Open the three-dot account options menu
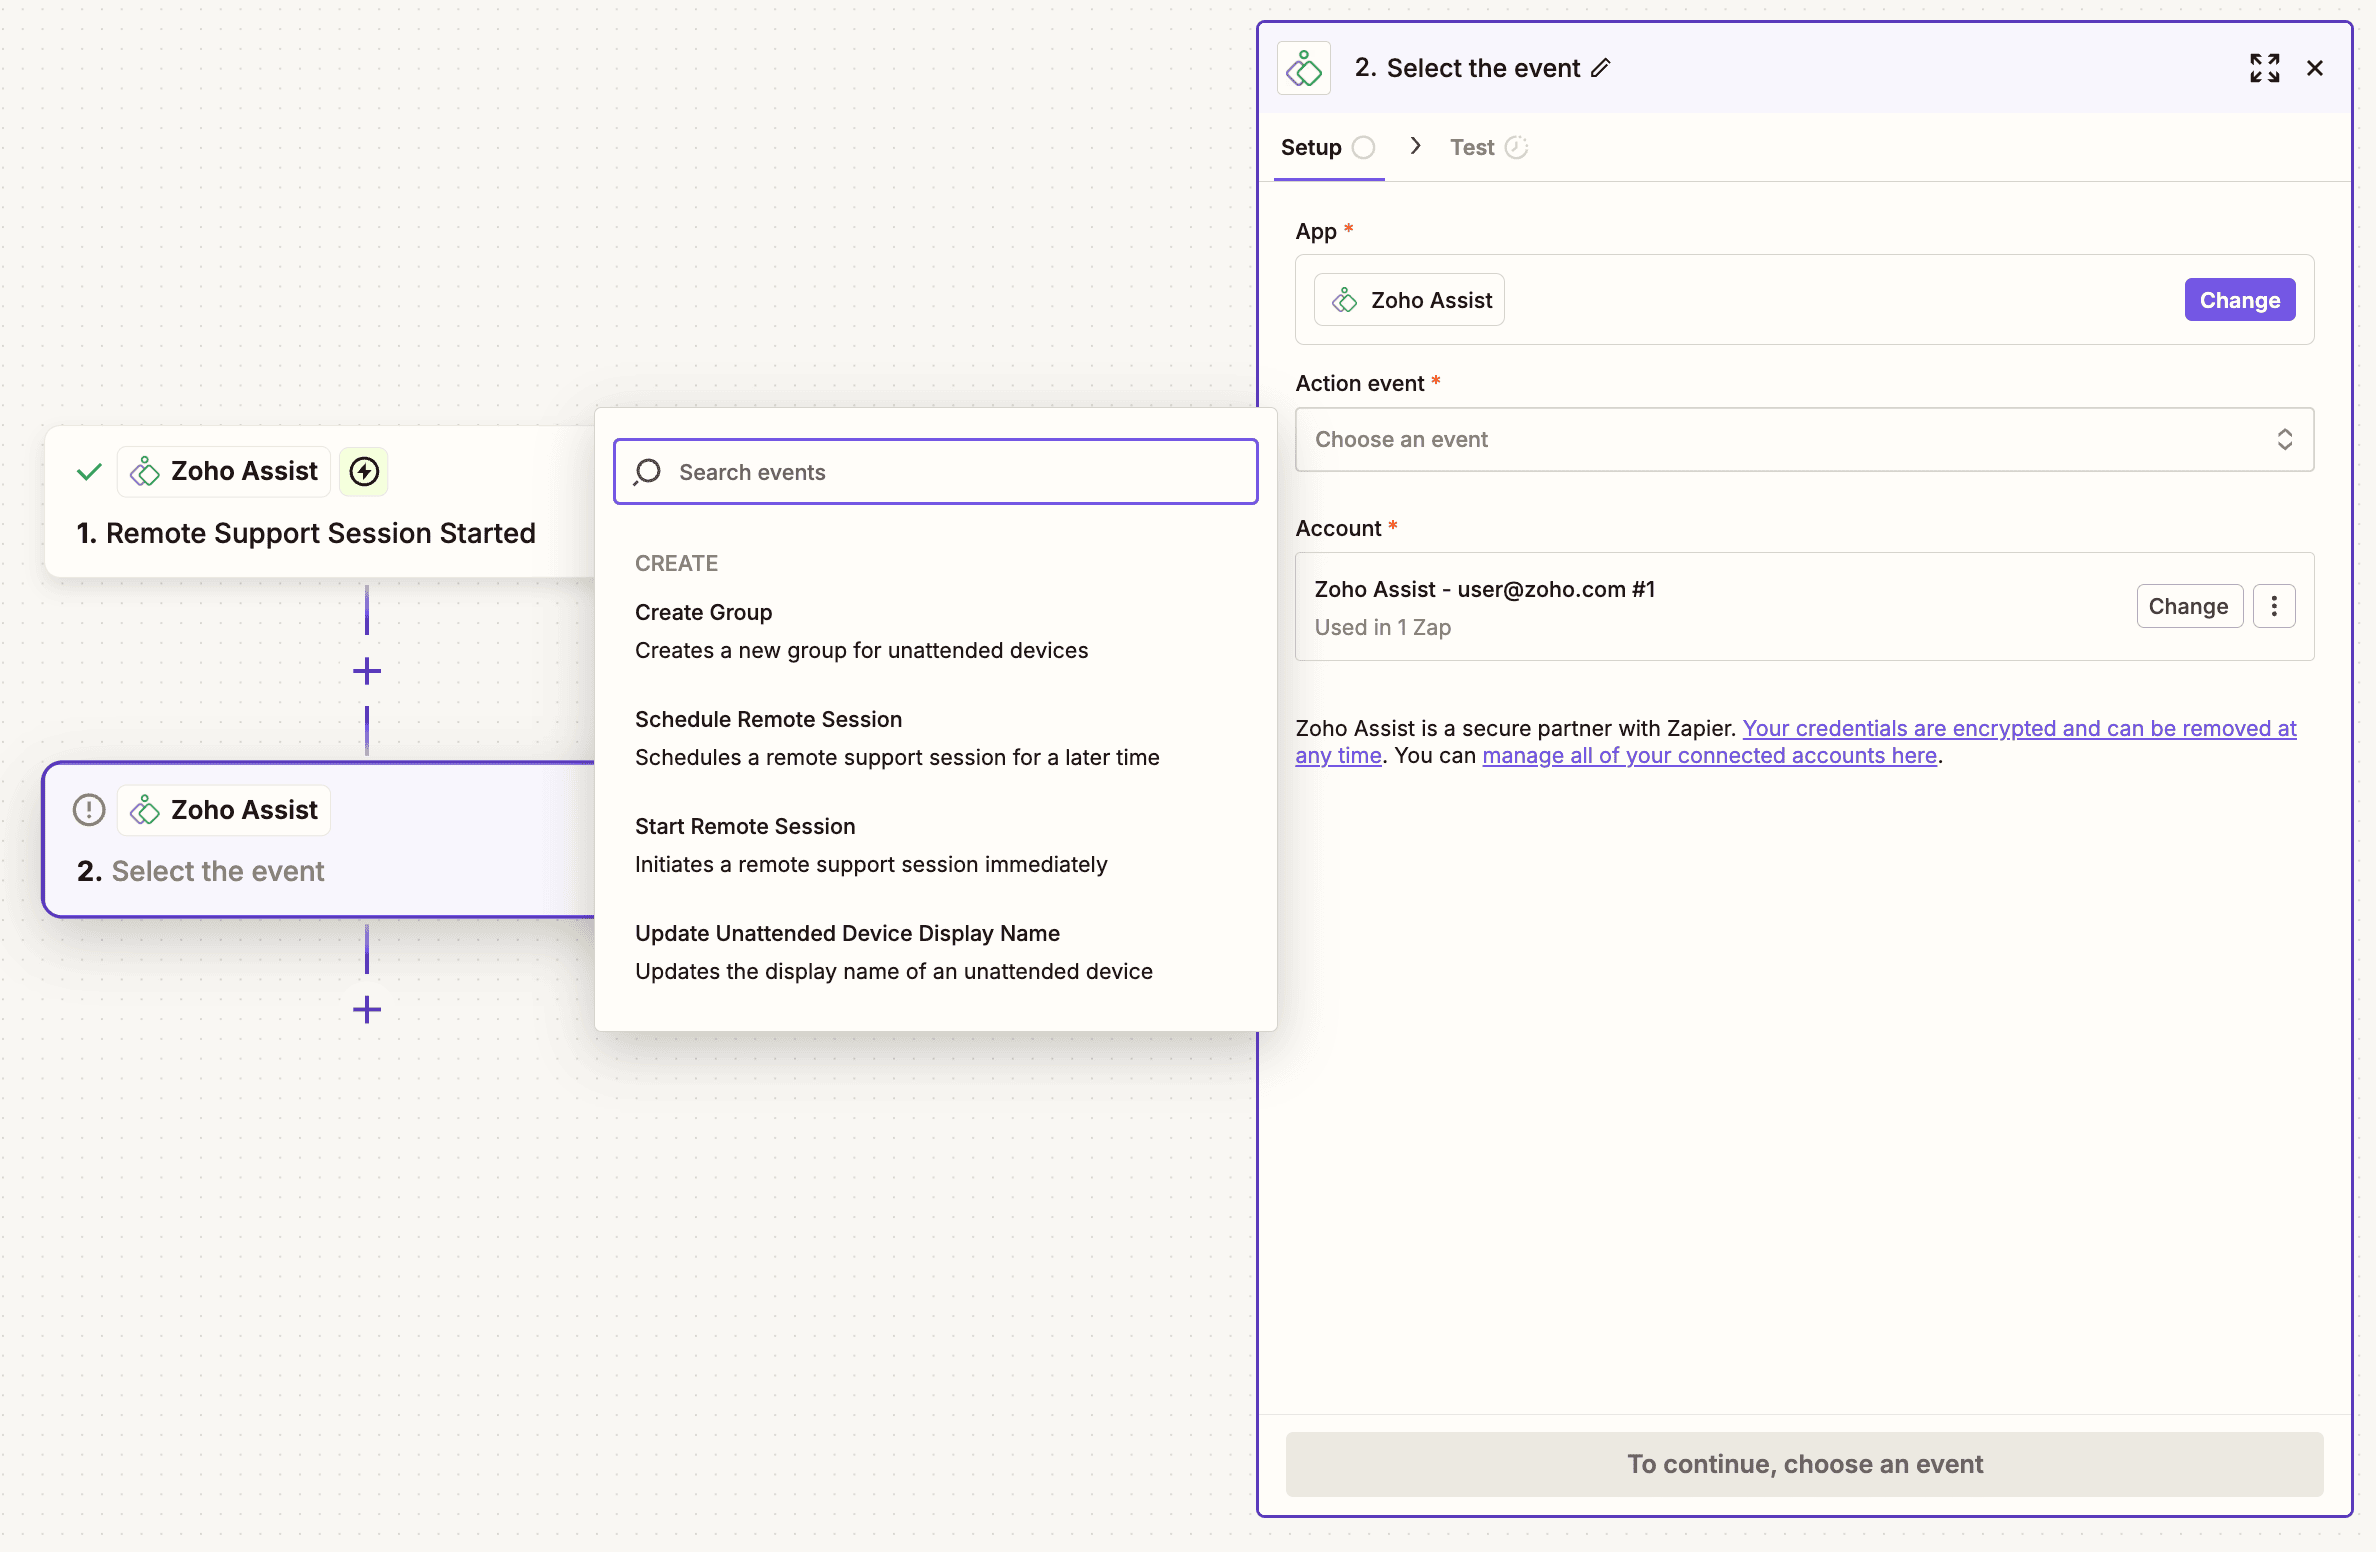The width and height of the screenshot is (2376, 1552). pyautogui.click(x=2273, y=606)
